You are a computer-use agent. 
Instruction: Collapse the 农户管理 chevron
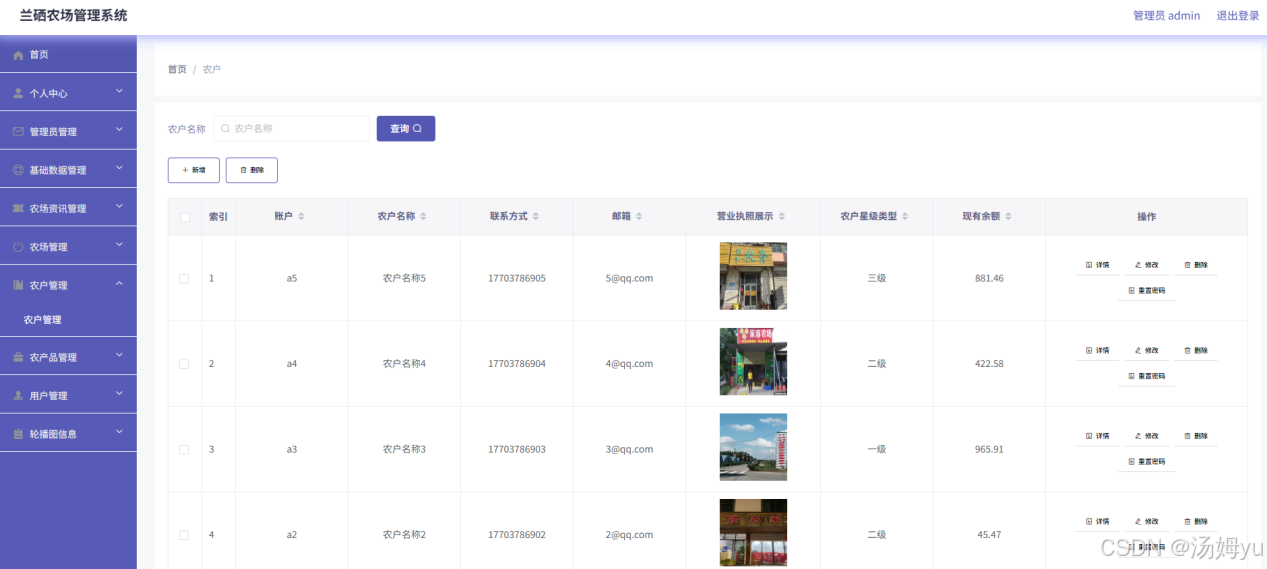119,284
